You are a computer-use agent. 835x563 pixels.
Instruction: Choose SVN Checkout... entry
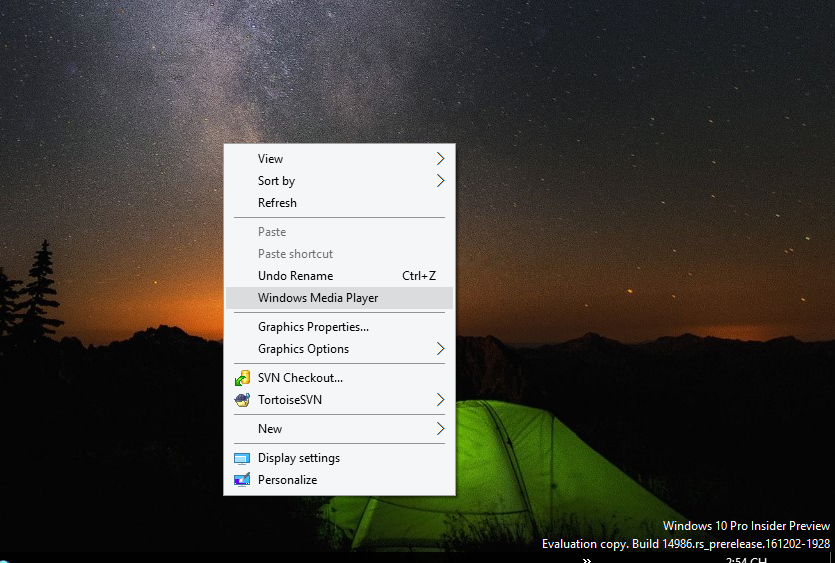tap(339, 378)
